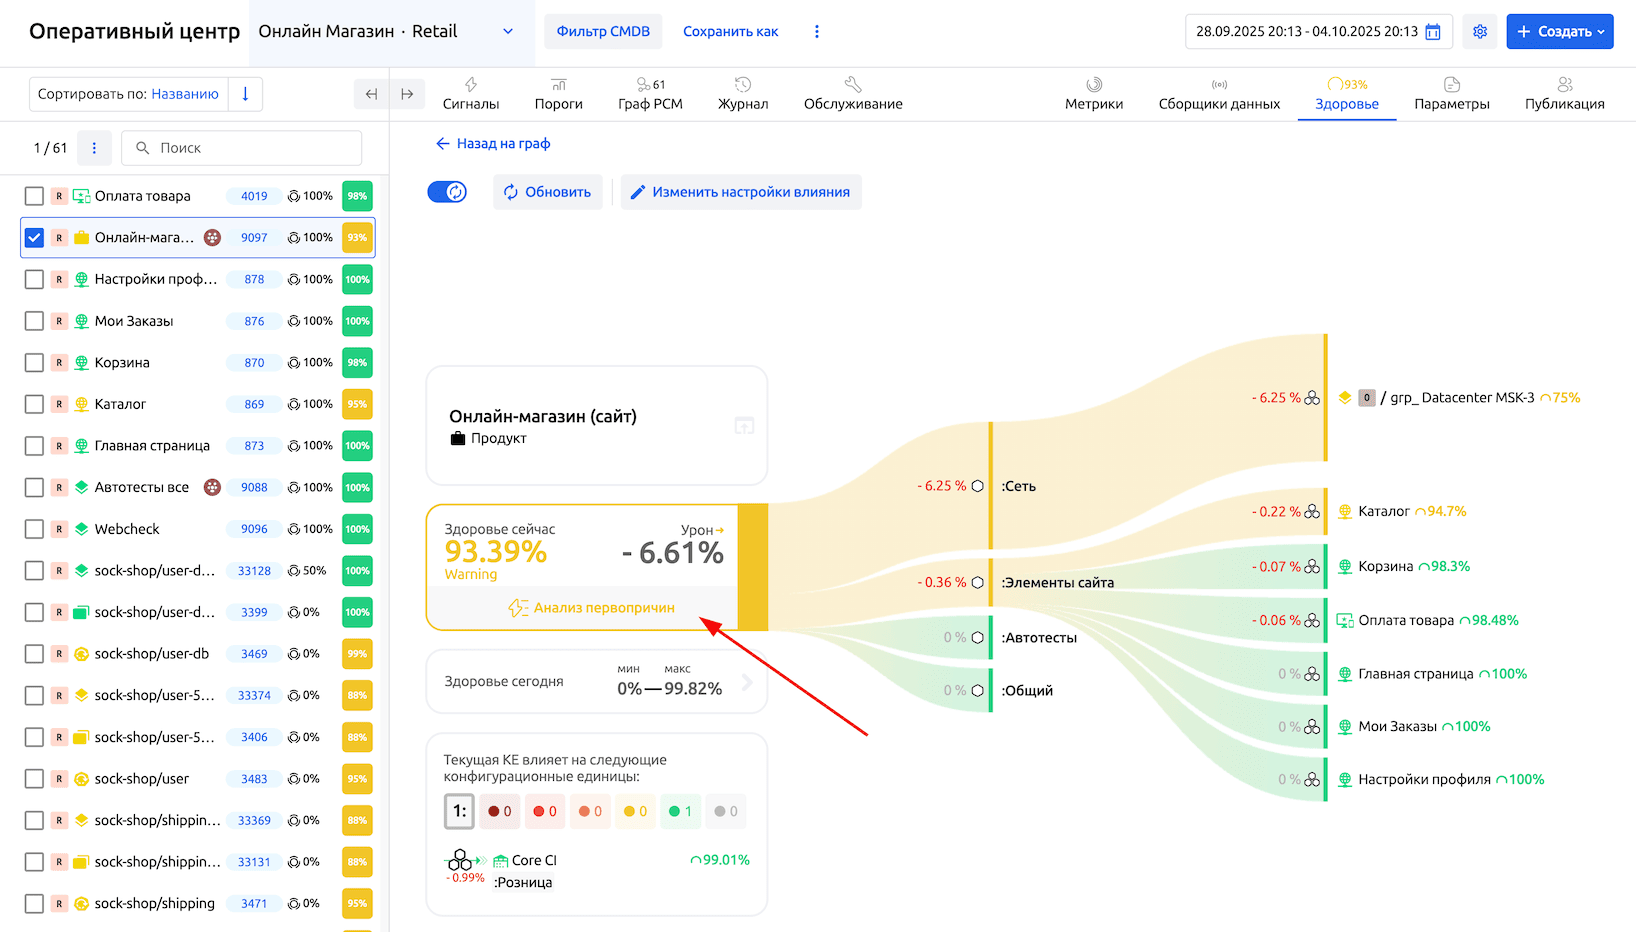Click the calendar icon in date range
Image resolution: width=1636 pixels, height=932 pixels.
(x=1433, y=32)
